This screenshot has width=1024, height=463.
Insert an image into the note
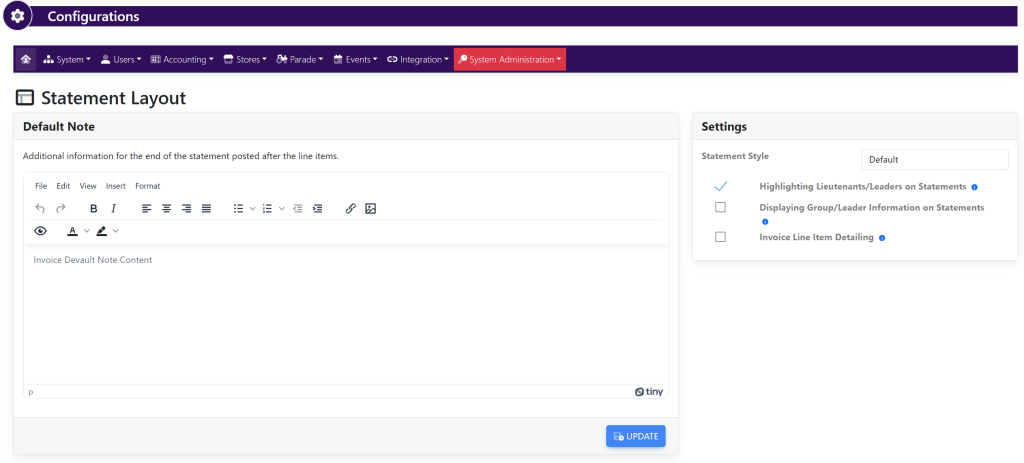tap(370, 208)
